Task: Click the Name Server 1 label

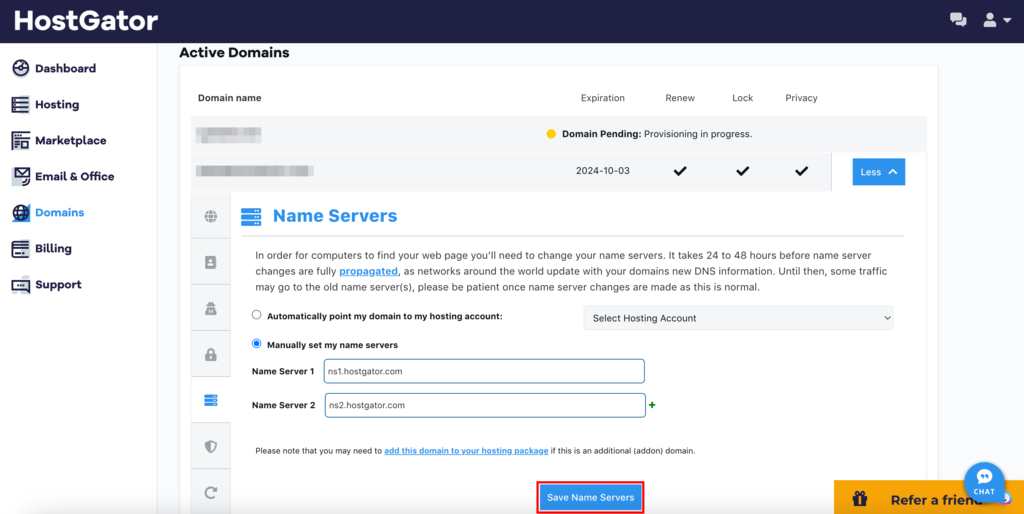Action: click(283, 371)
